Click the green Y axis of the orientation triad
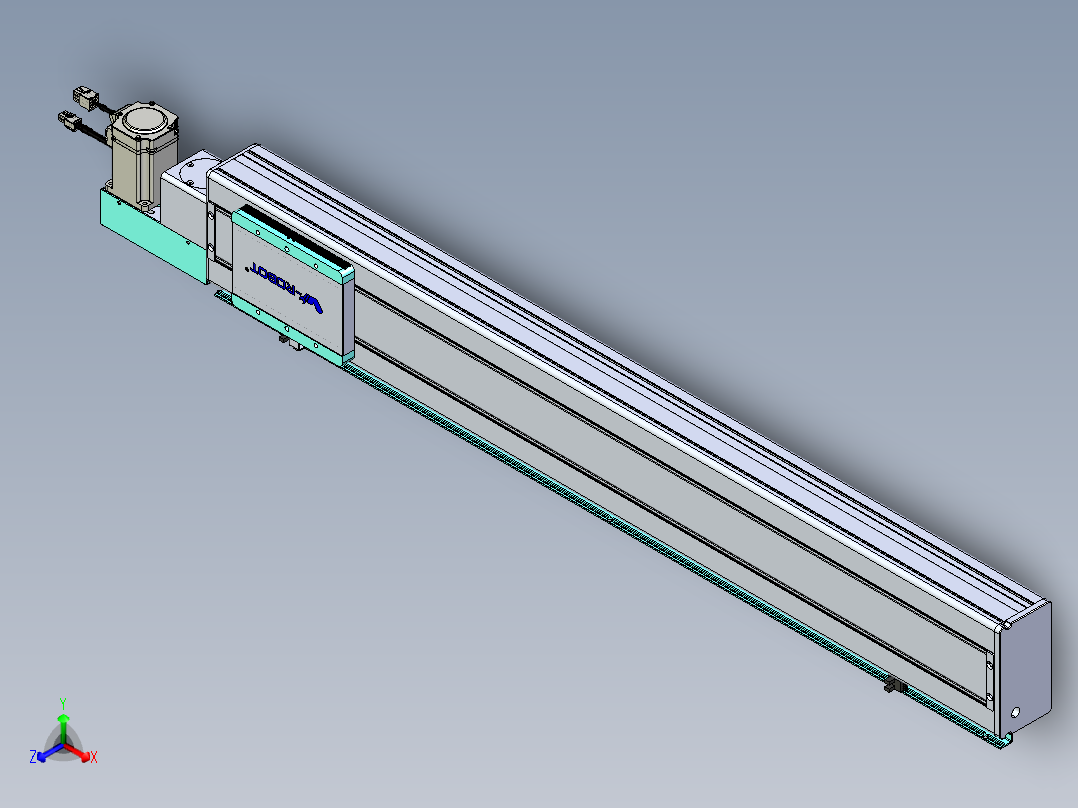The image size is (1078, 808). [x=63, y=728]
